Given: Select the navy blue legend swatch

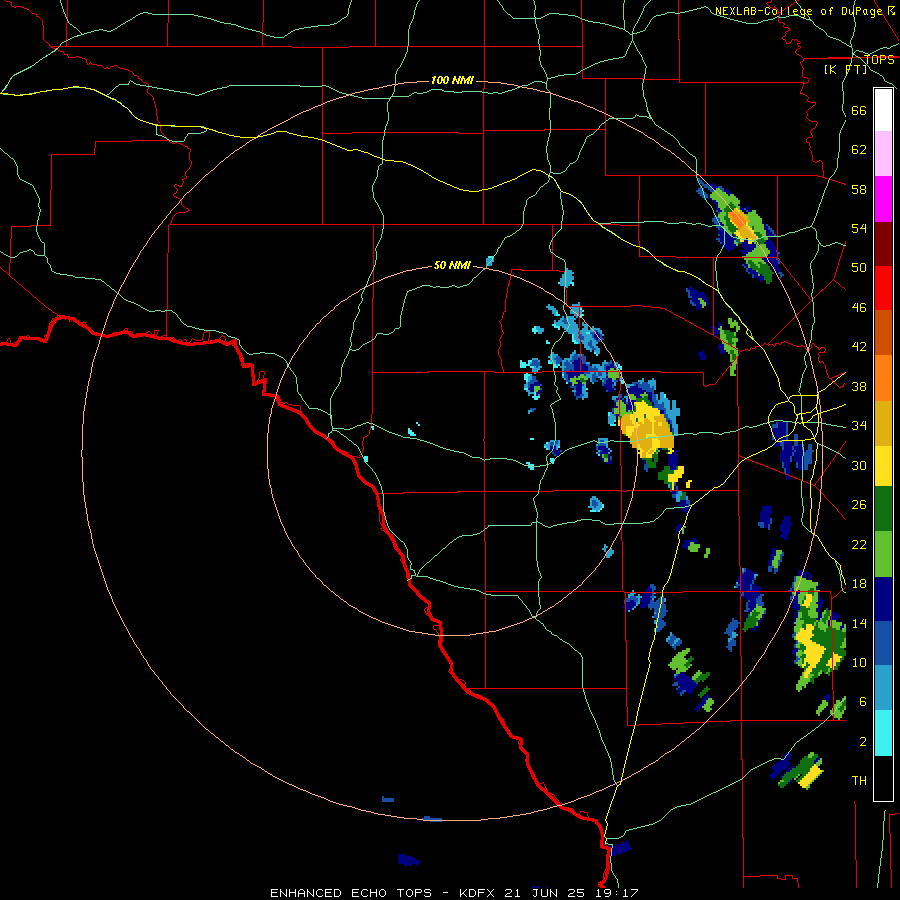Looking at the screenshot, I should click(883, 599).
